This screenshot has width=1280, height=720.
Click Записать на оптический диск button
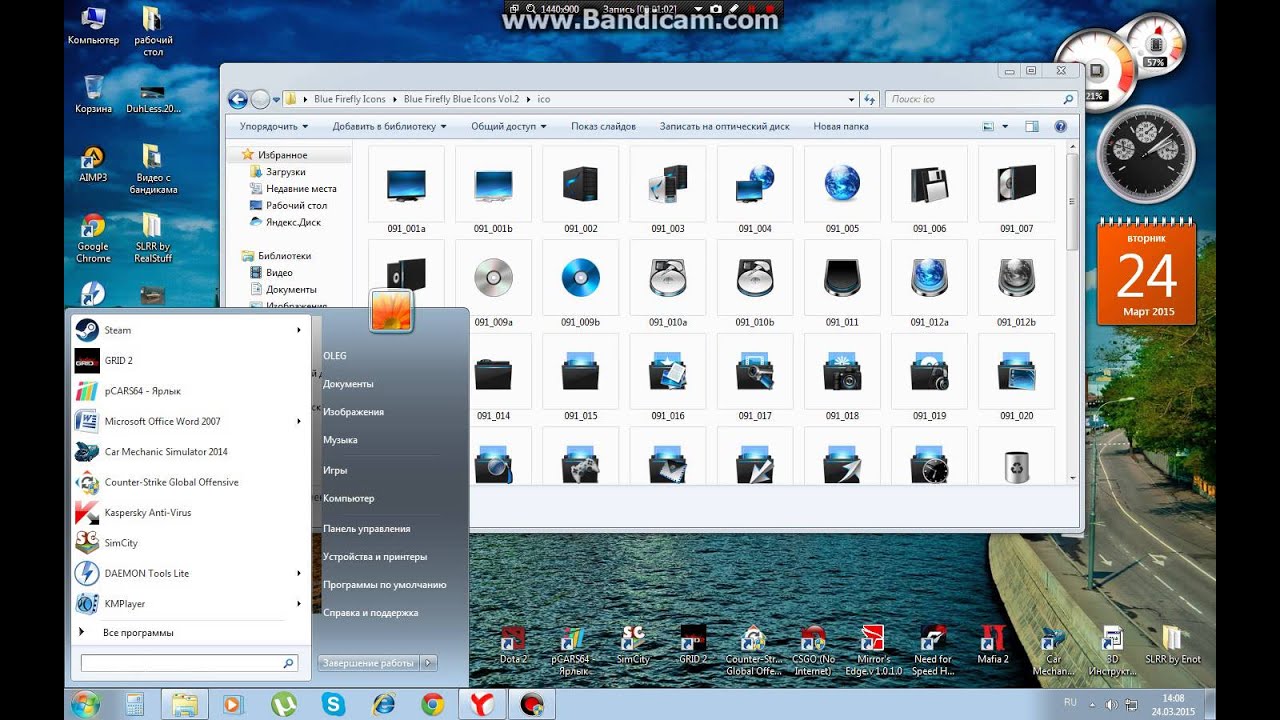tap(724, 127)
